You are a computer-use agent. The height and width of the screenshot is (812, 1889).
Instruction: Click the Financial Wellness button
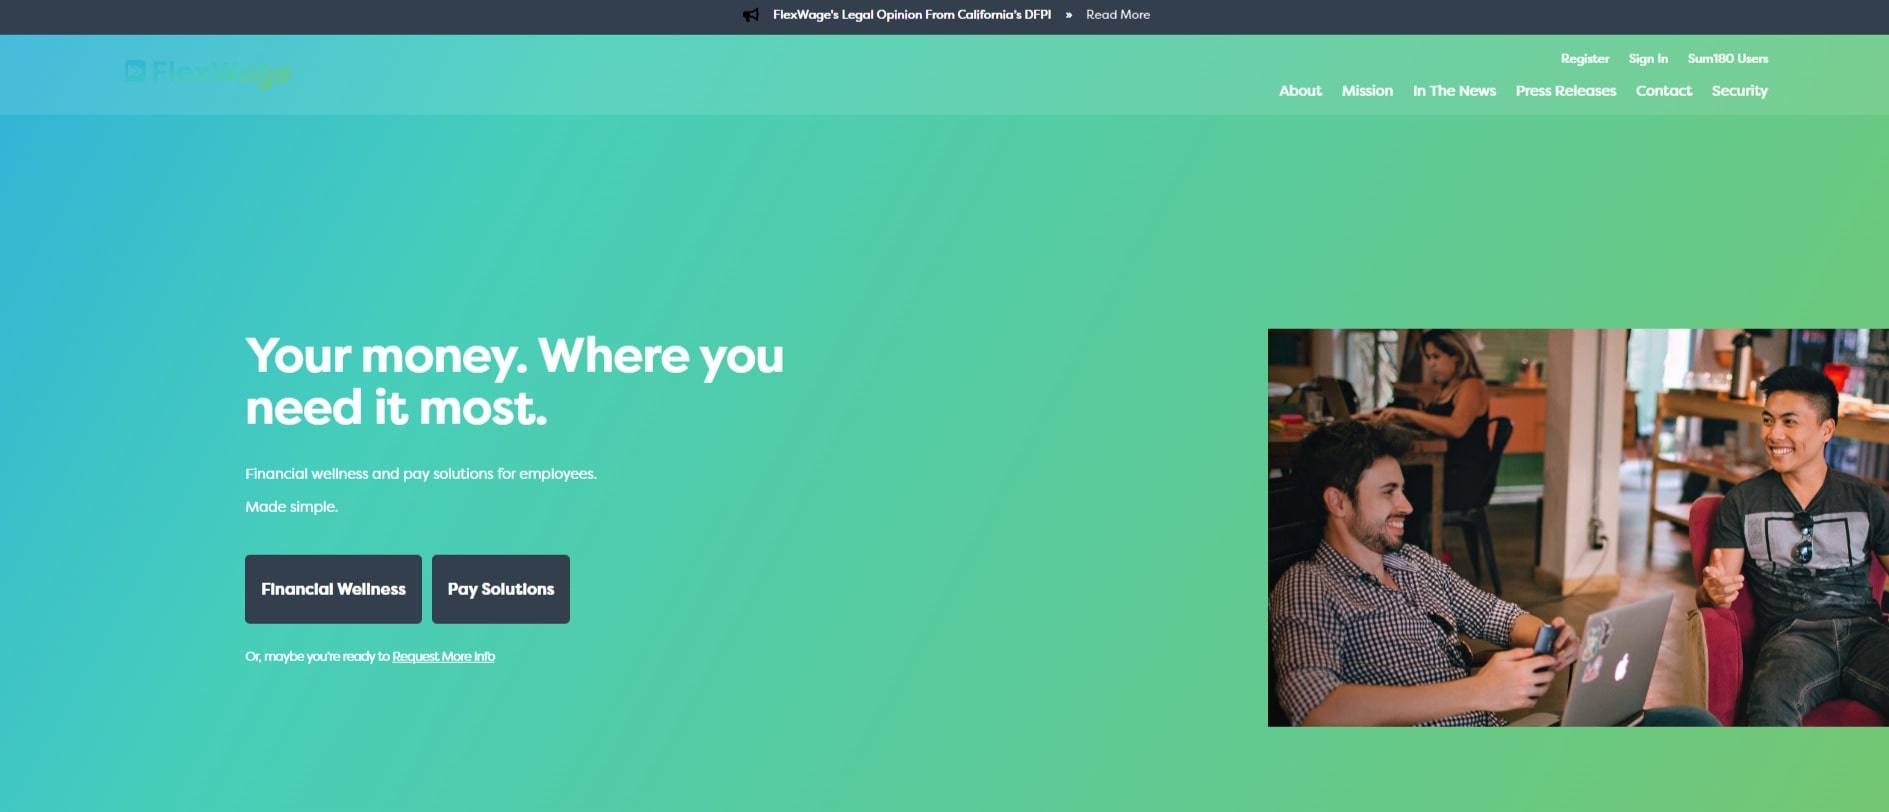coord(333,589)
